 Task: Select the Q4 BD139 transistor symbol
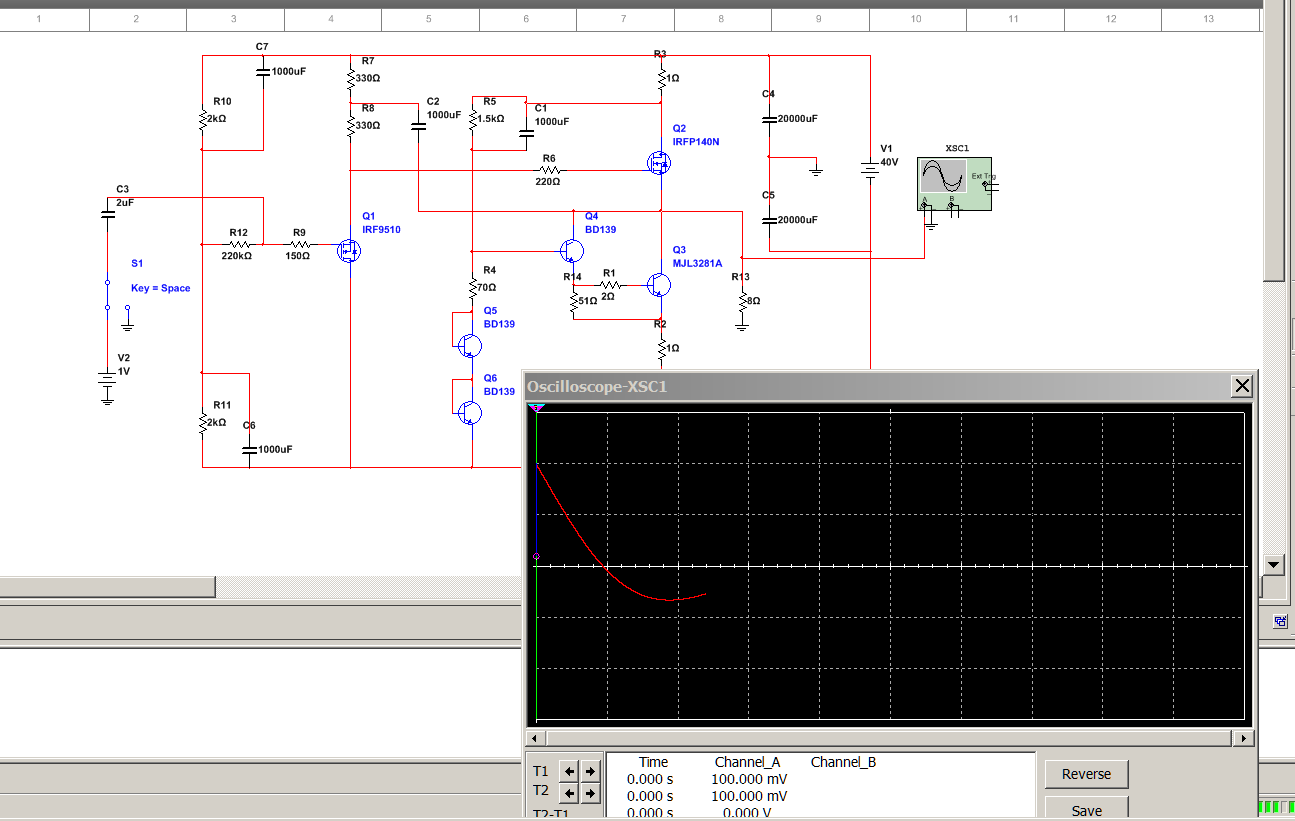click(572, 250)
